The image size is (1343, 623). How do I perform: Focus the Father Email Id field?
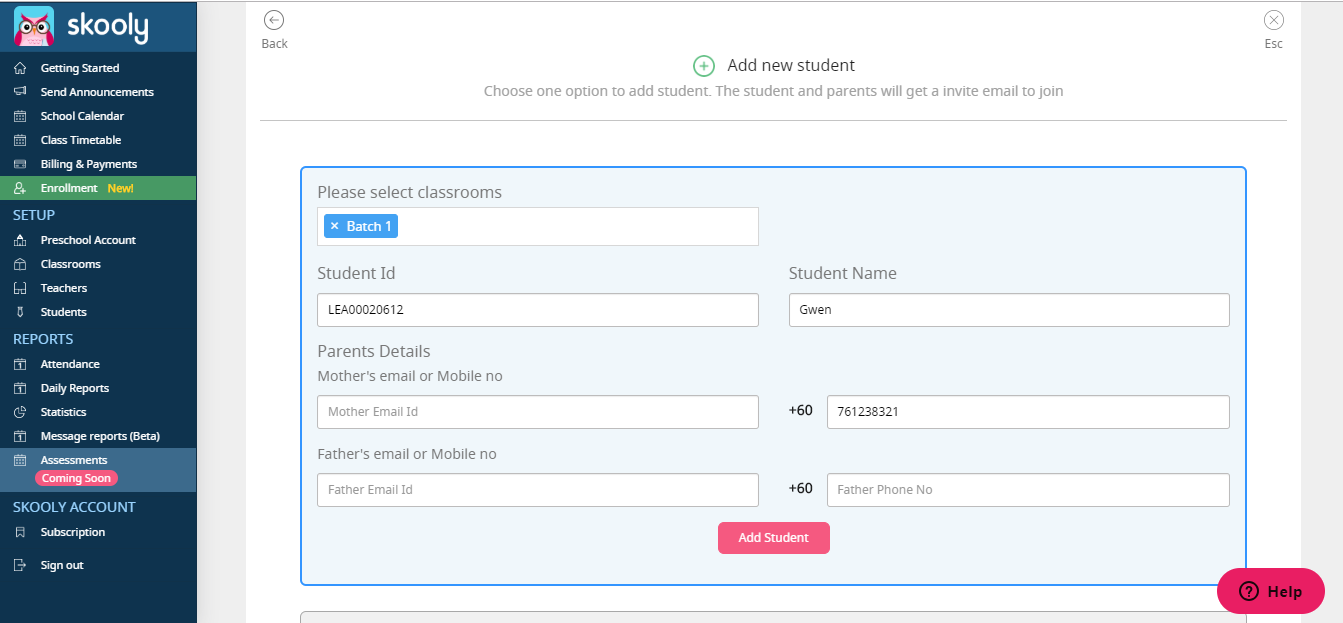[538, 490]
